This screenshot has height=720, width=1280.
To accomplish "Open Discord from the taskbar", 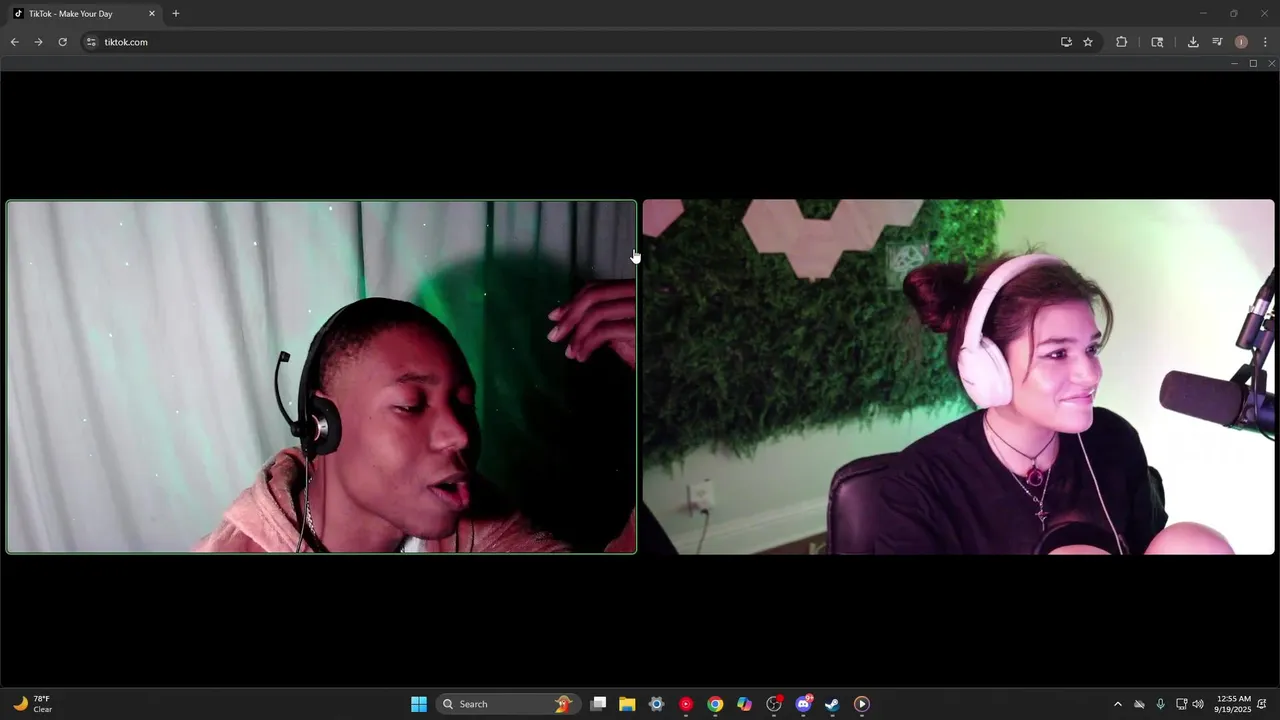I will 803,704.
